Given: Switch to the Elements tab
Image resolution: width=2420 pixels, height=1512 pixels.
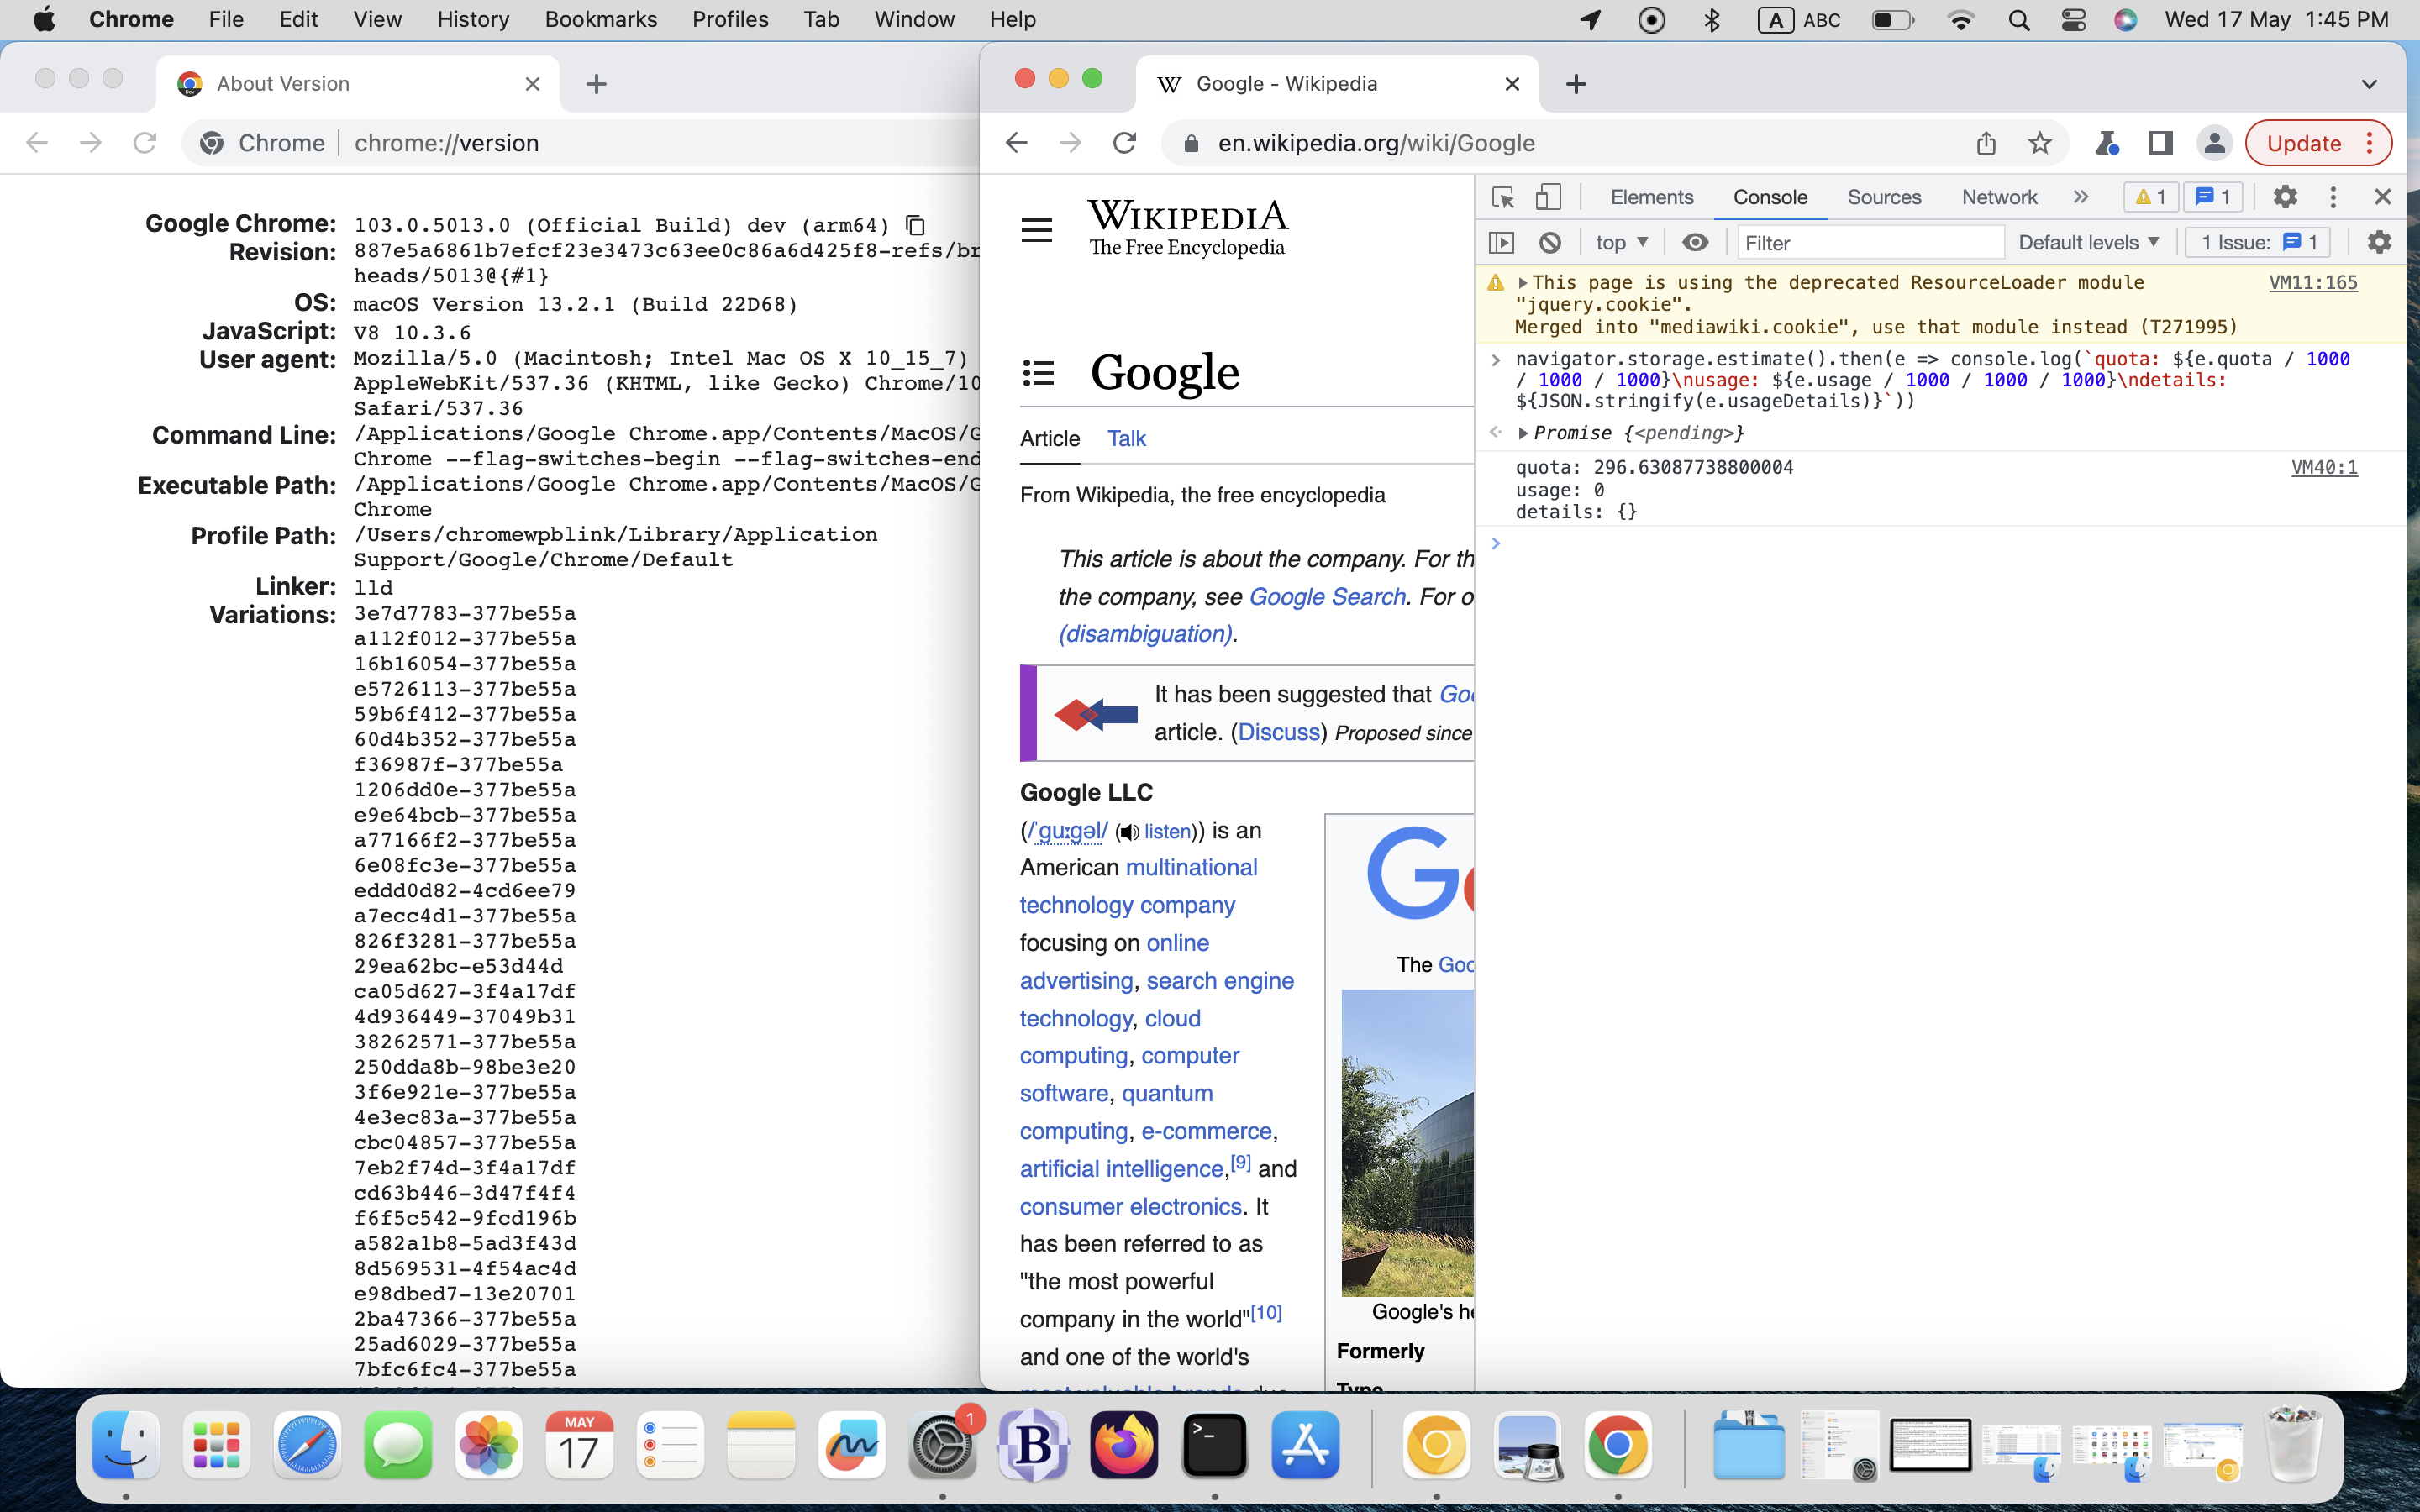Looking at the screenshot, I should point(1651,197).
